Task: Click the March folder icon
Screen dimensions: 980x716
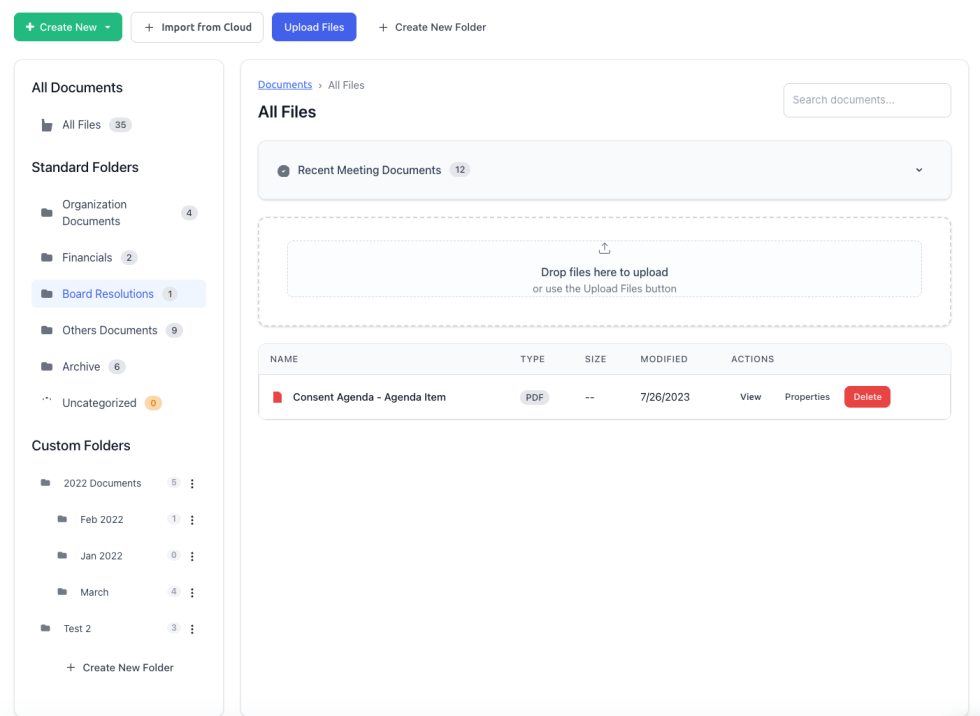Action: pyautogui.click(x=62, y=591)
